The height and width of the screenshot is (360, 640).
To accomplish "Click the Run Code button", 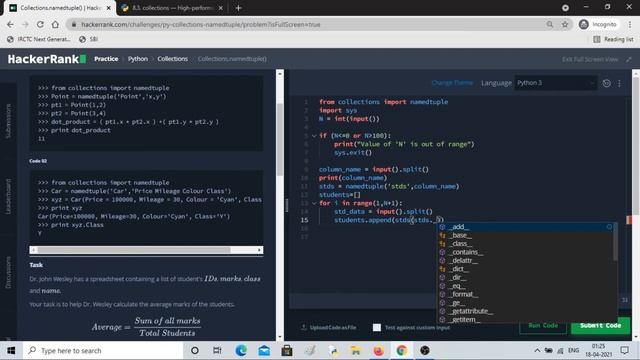I will pos(543,325).
